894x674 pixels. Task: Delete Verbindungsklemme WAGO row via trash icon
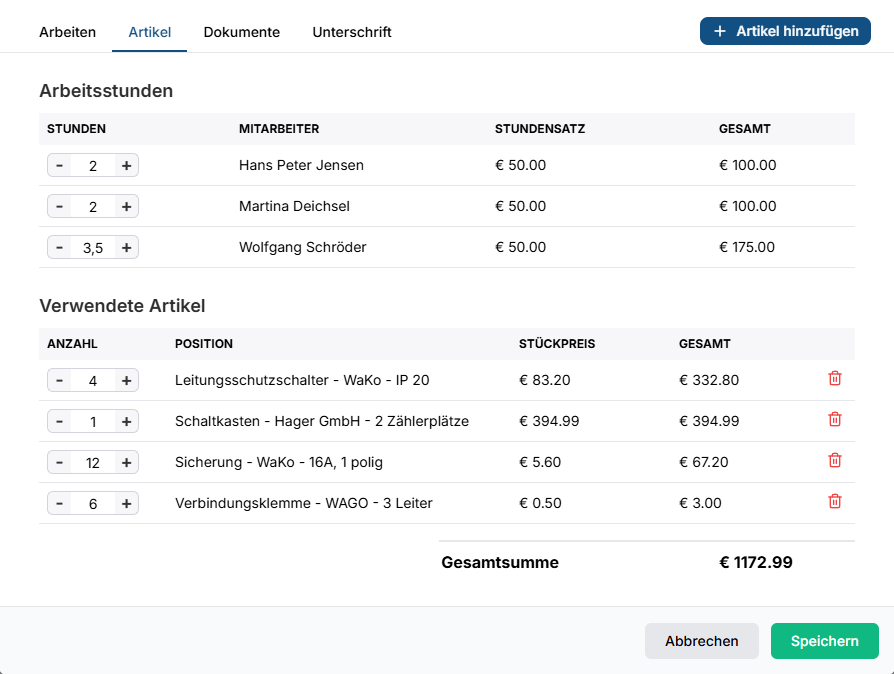tap(835, 502)
